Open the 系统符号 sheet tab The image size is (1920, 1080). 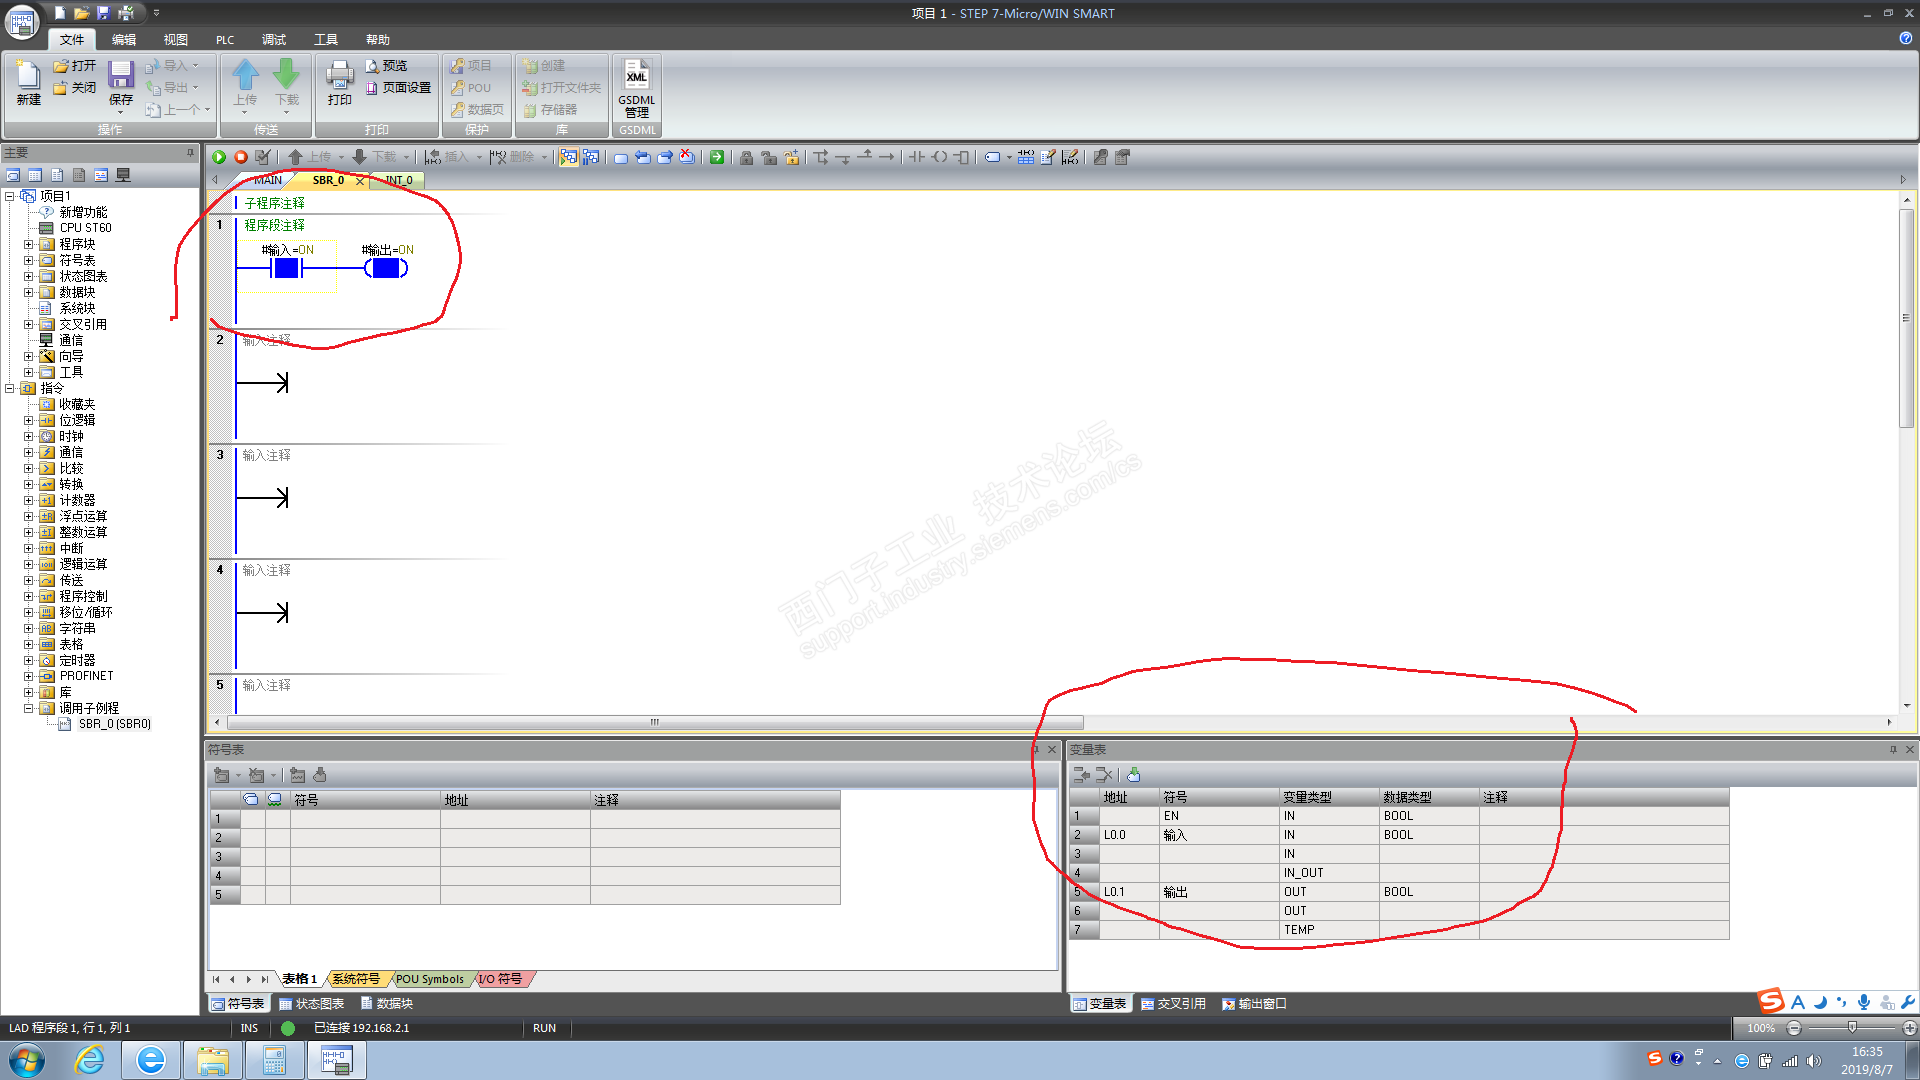click(356, 979)
